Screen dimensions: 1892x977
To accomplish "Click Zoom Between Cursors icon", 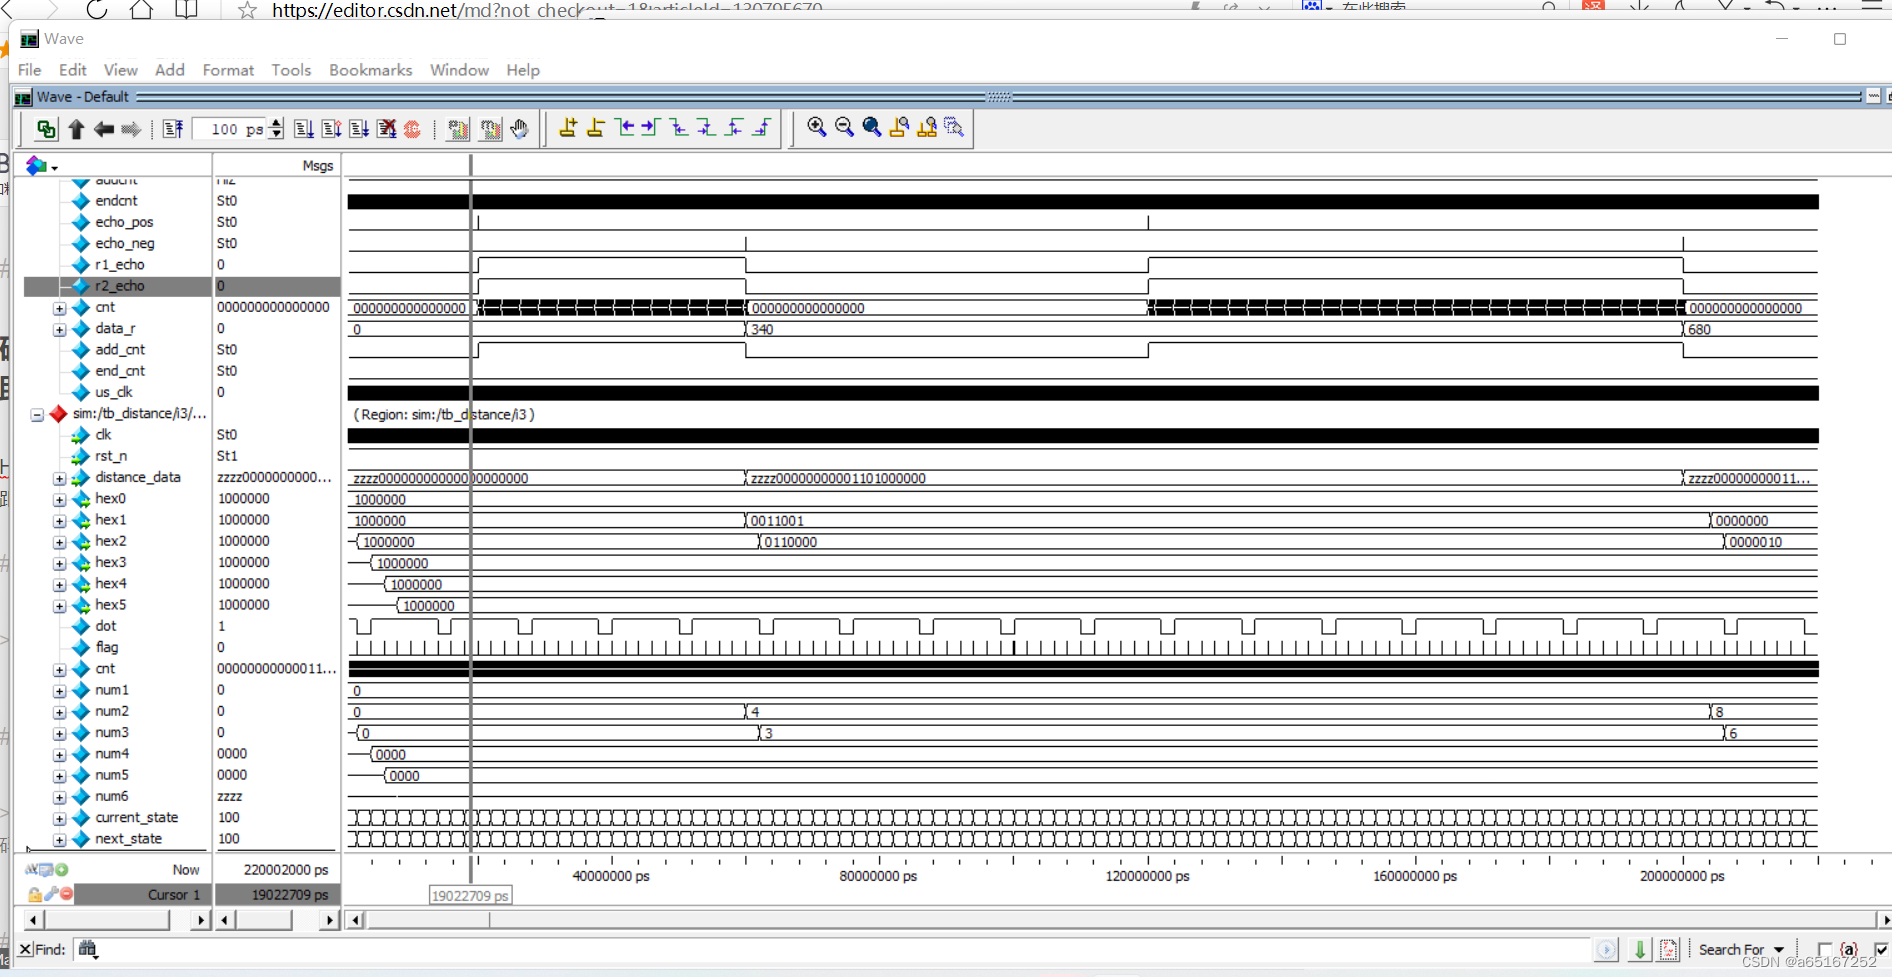I will [x=927, y=127].
